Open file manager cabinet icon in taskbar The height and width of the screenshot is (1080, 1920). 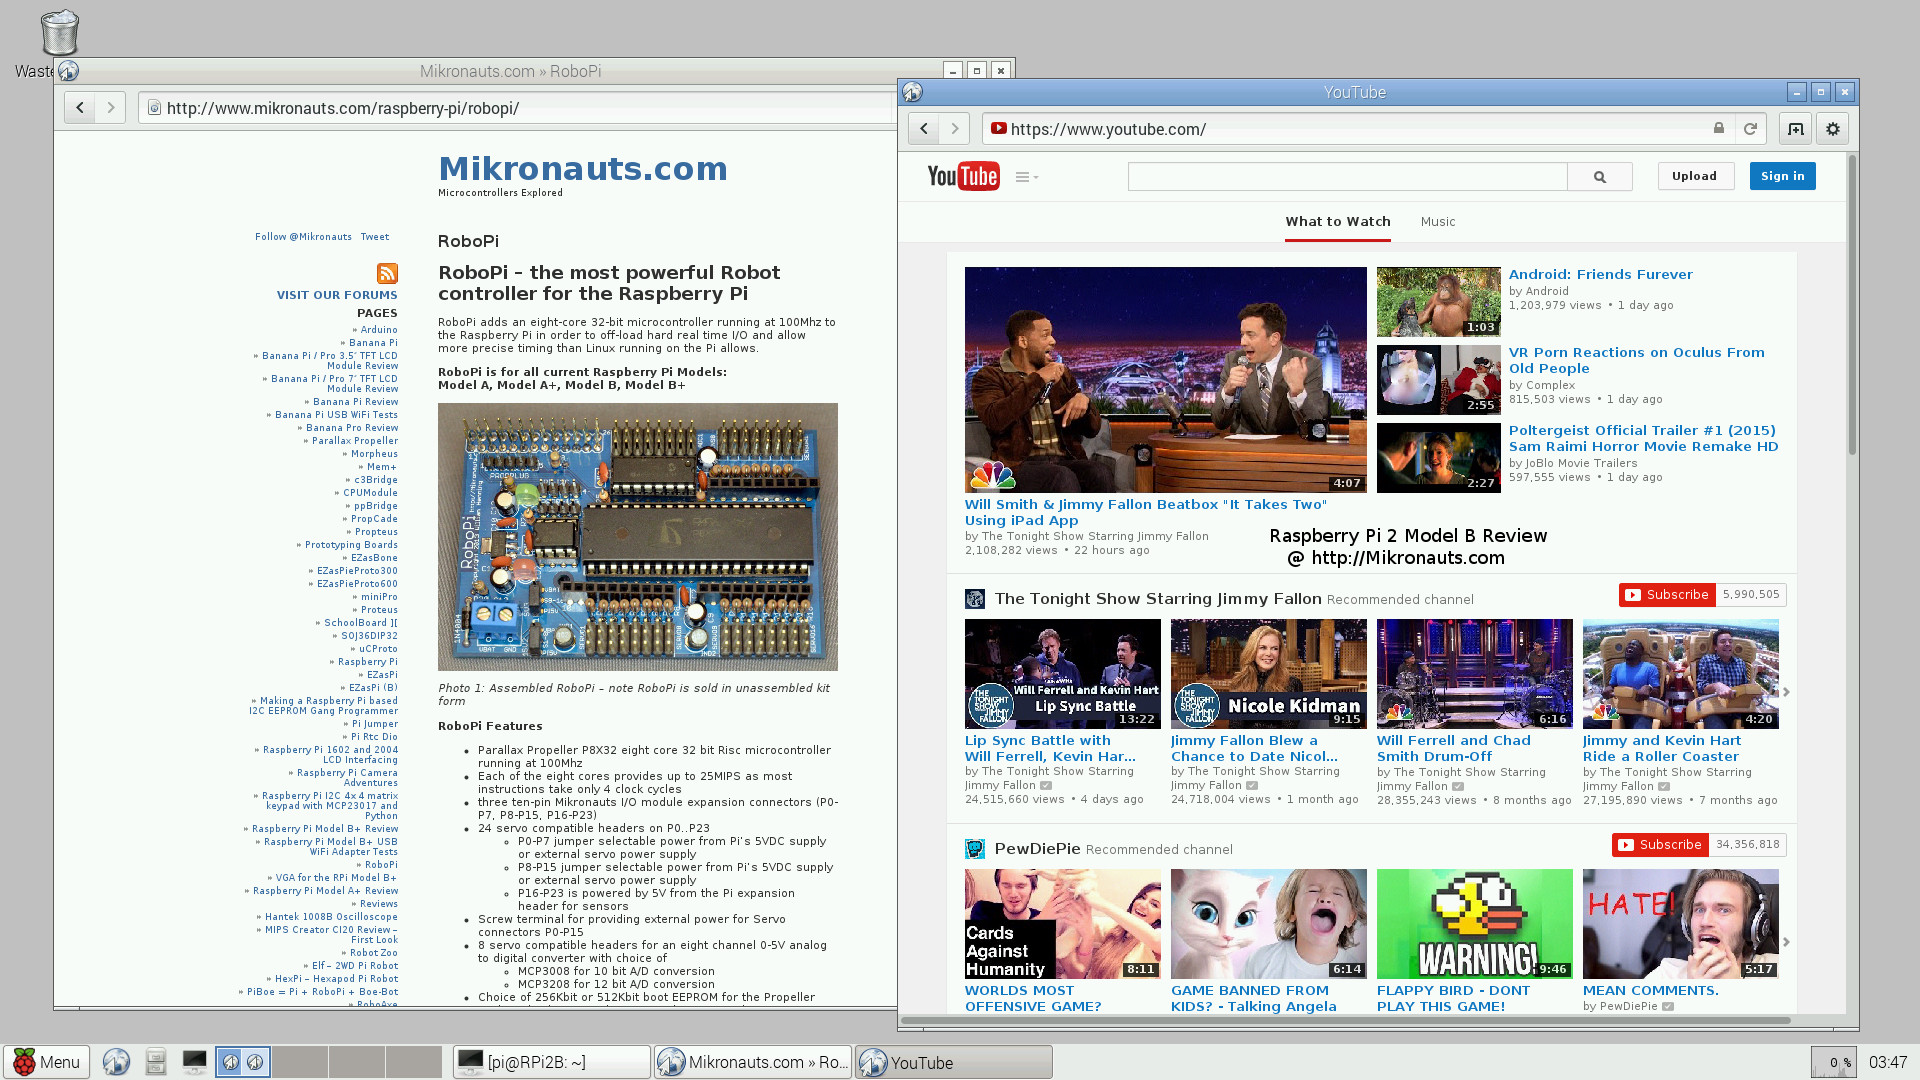(155, 1062)
